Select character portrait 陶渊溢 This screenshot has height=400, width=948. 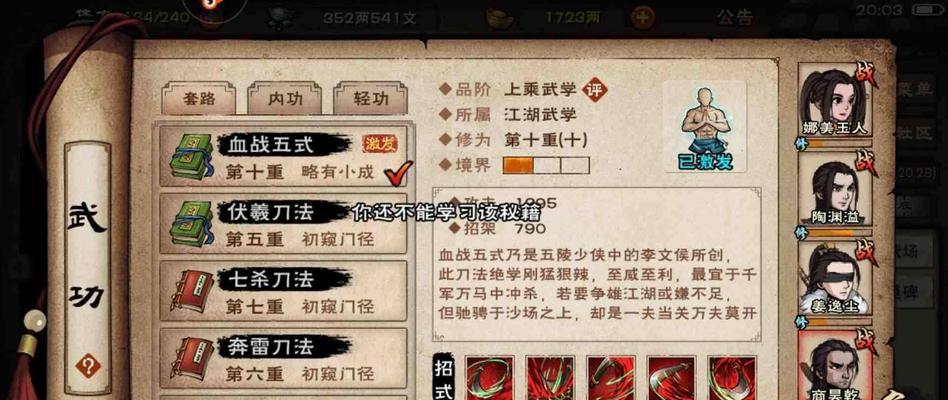(834, 190)
